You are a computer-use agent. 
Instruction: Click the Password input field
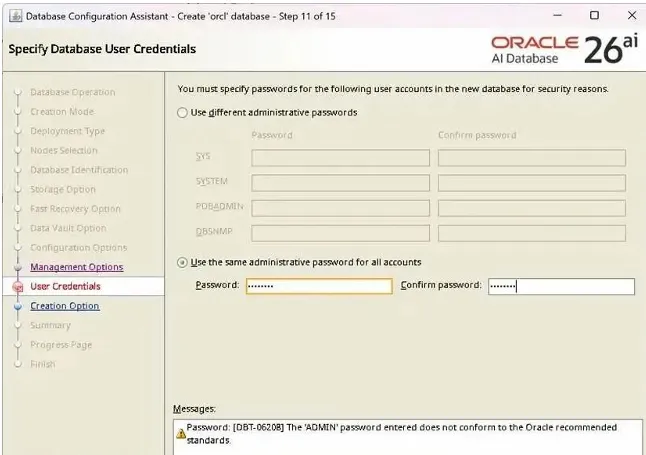point(319,286)
